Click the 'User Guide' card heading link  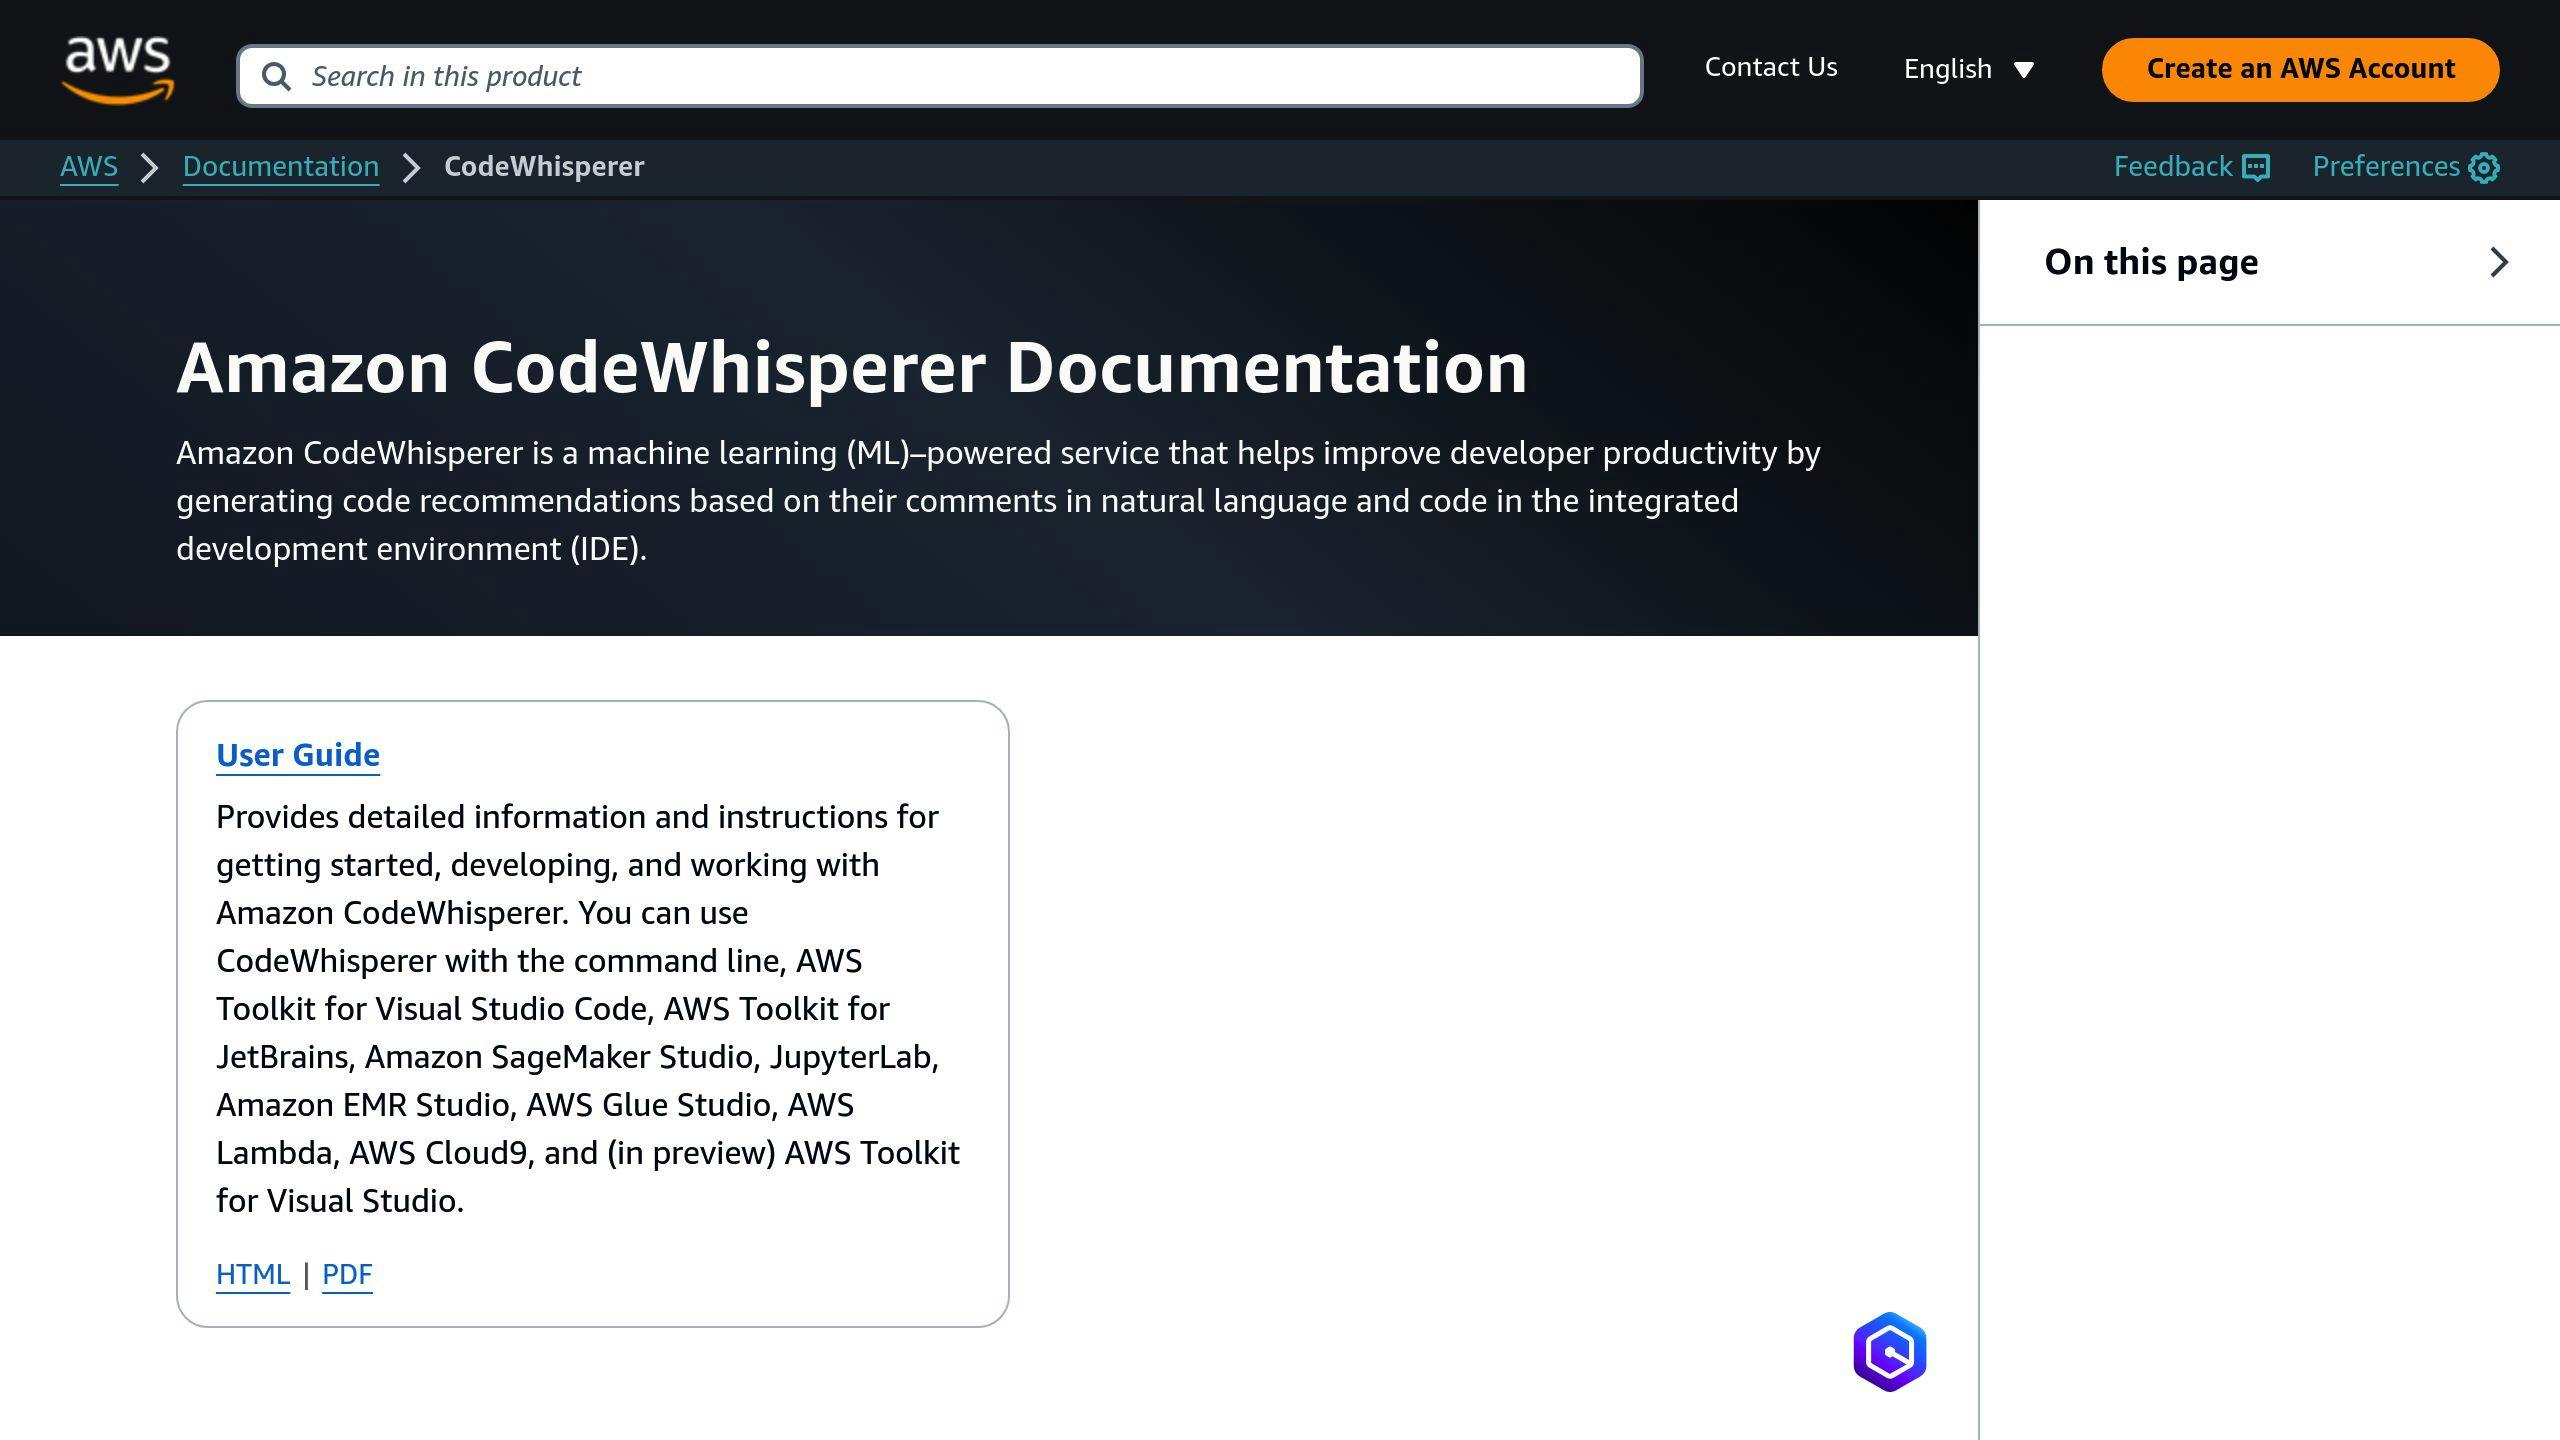(299, 754)
